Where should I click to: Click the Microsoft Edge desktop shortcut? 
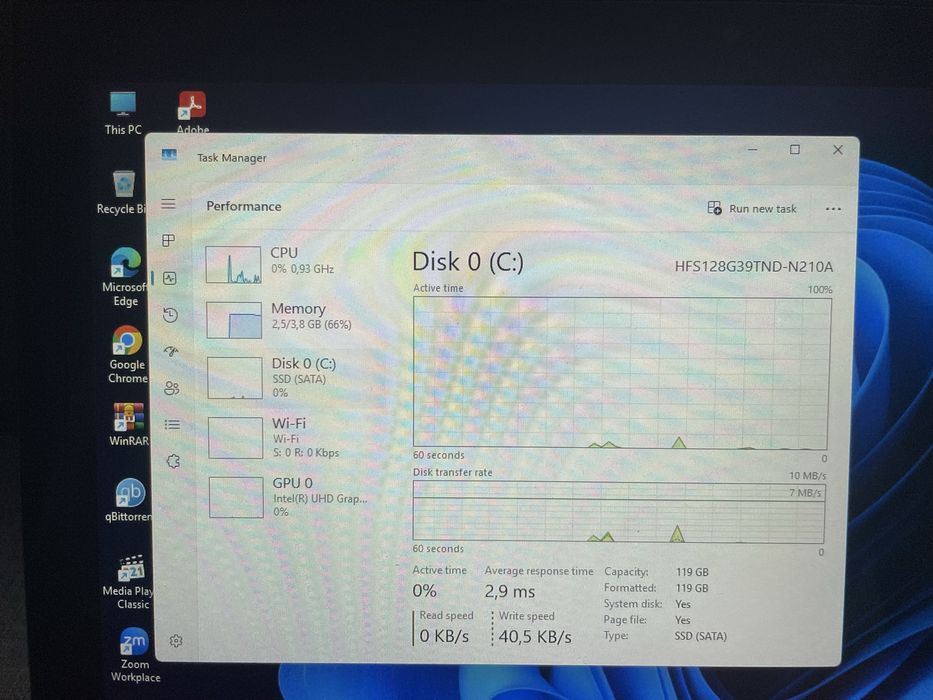[125, 277]
